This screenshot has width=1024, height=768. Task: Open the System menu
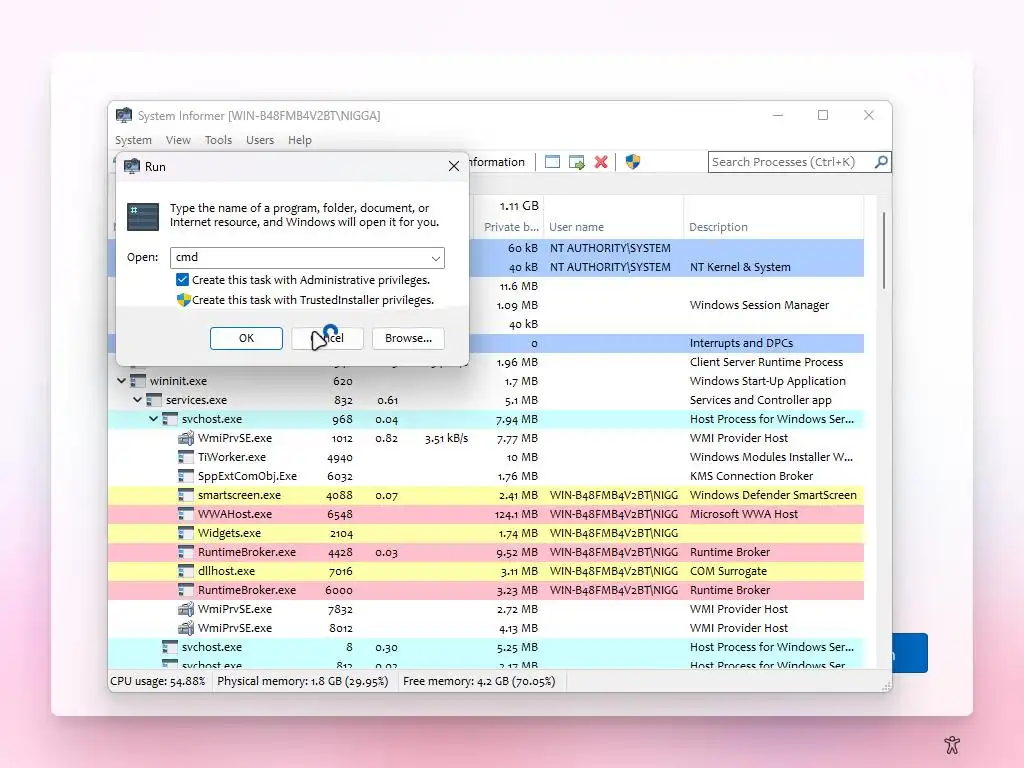(133, 140)
